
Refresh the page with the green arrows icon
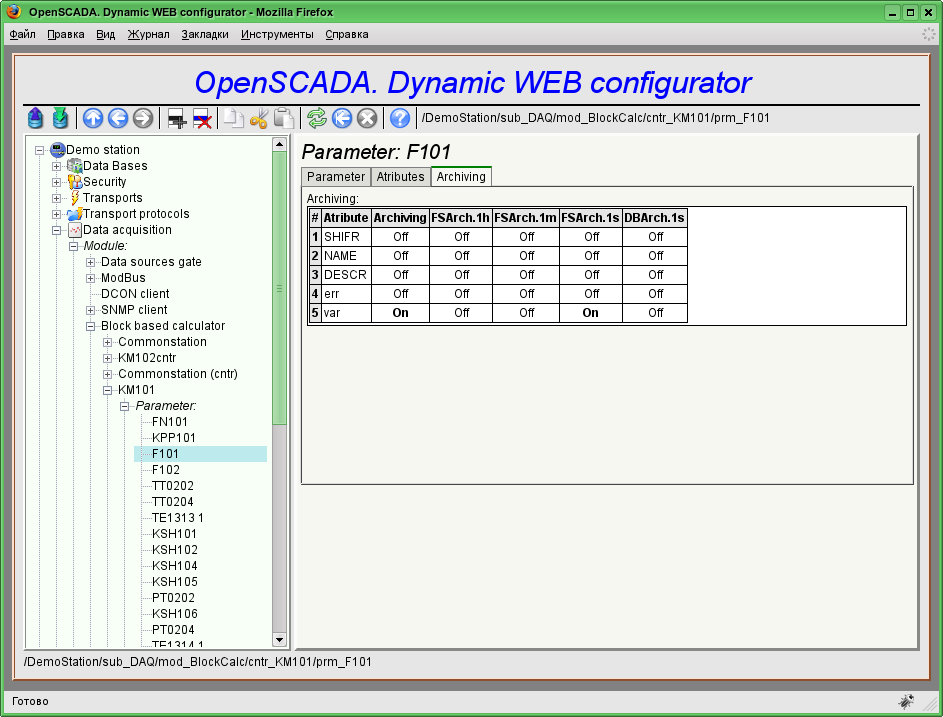[317, 118]
